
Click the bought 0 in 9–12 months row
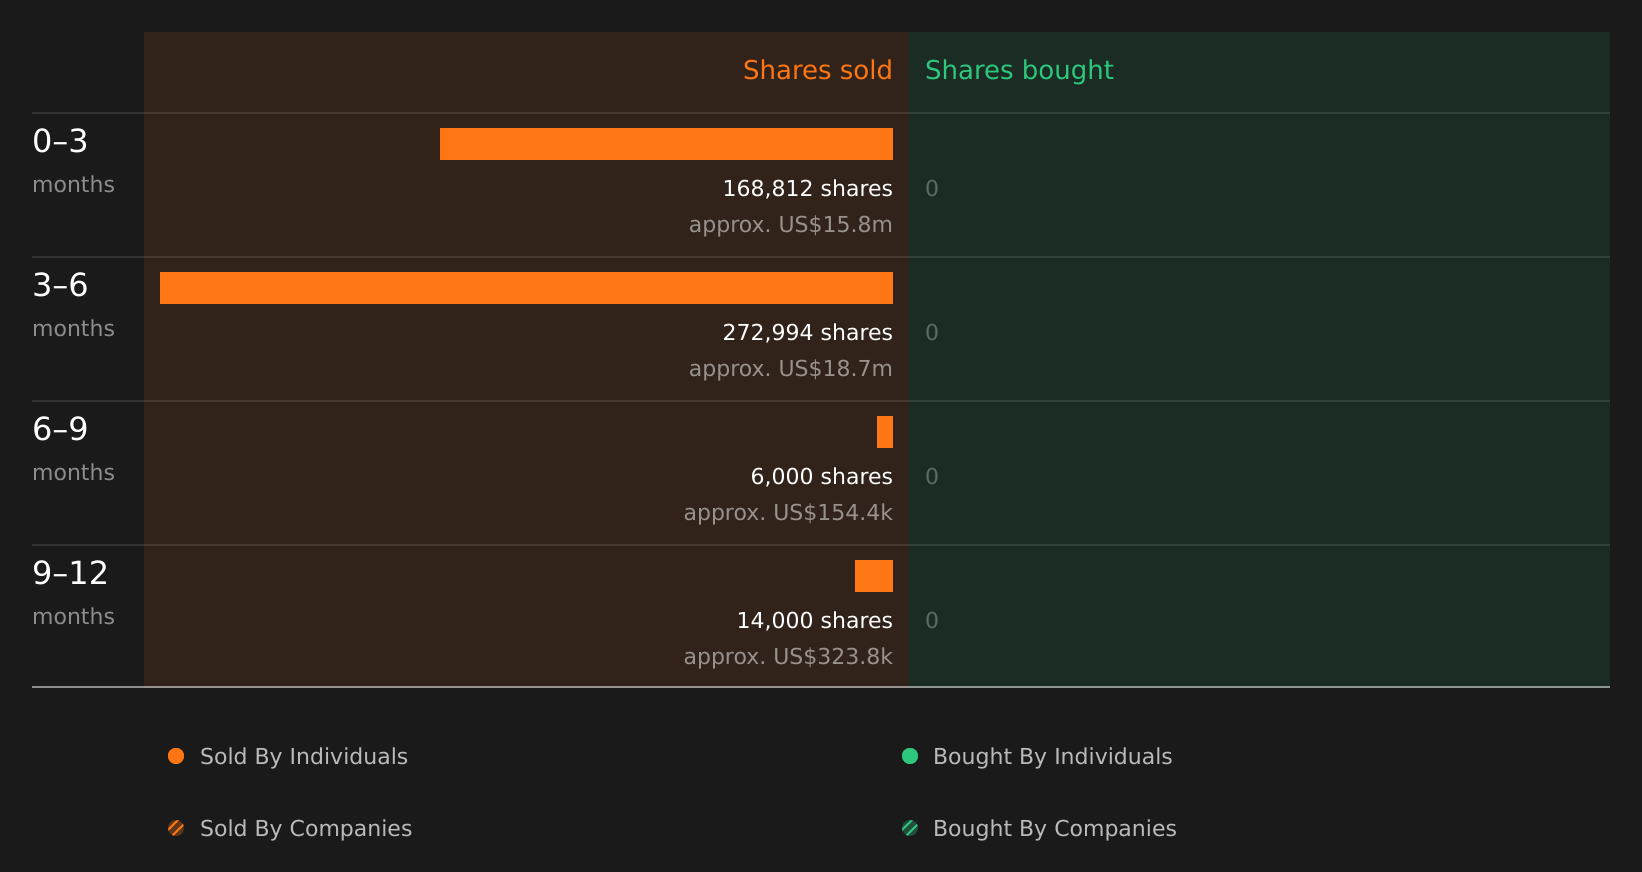coord(932,621)
